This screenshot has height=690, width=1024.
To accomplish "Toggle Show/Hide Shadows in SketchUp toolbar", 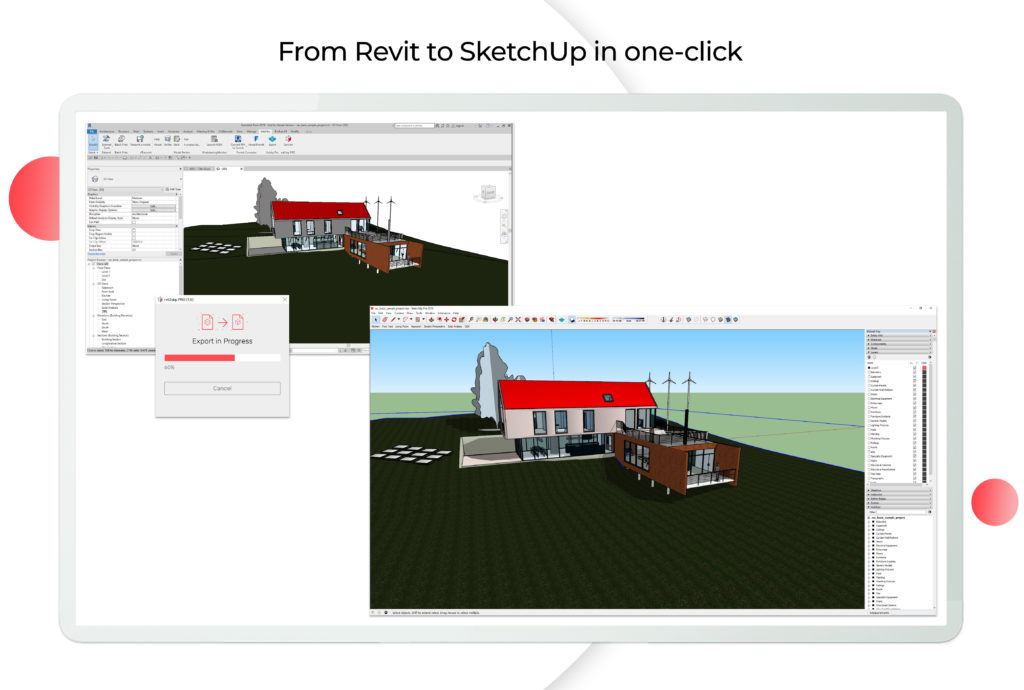I will (571, 319).
